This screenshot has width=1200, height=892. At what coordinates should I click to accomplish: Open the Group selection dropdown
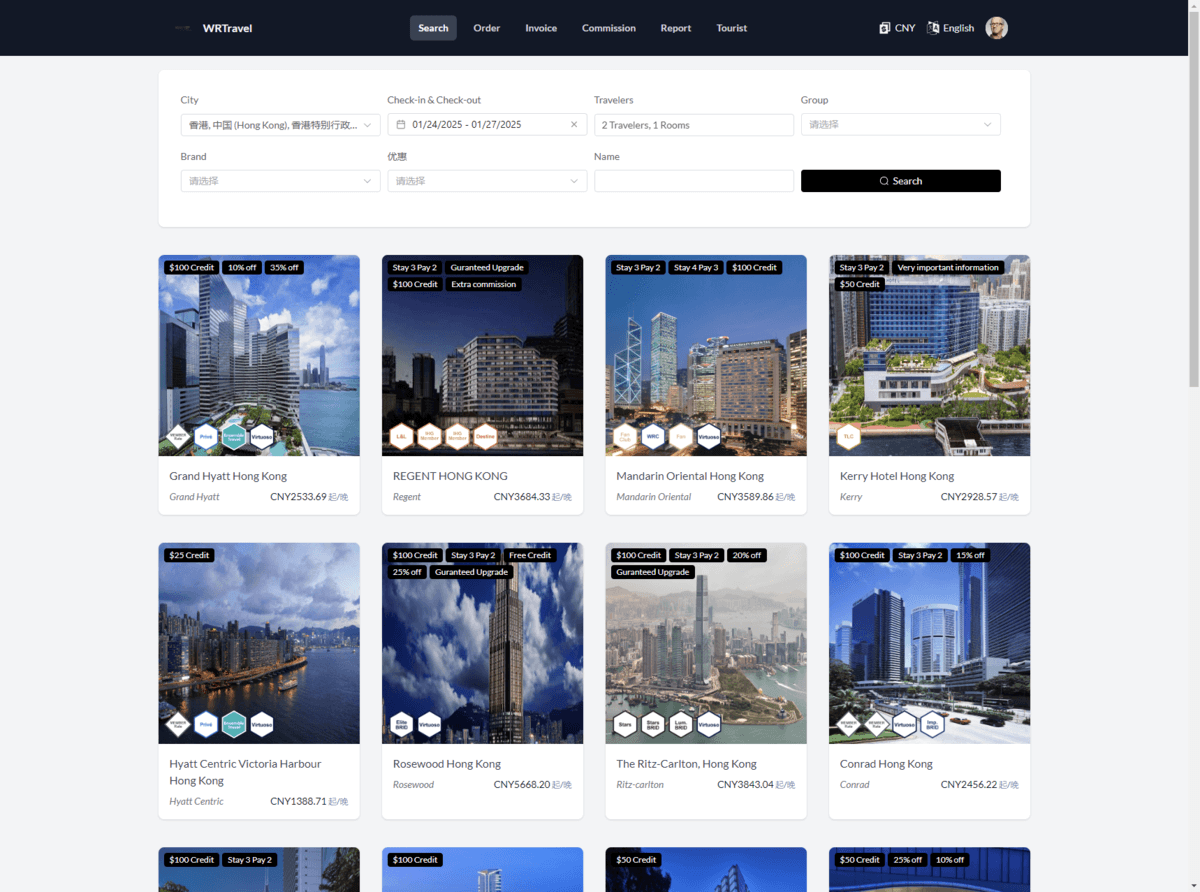click(900, 124)
